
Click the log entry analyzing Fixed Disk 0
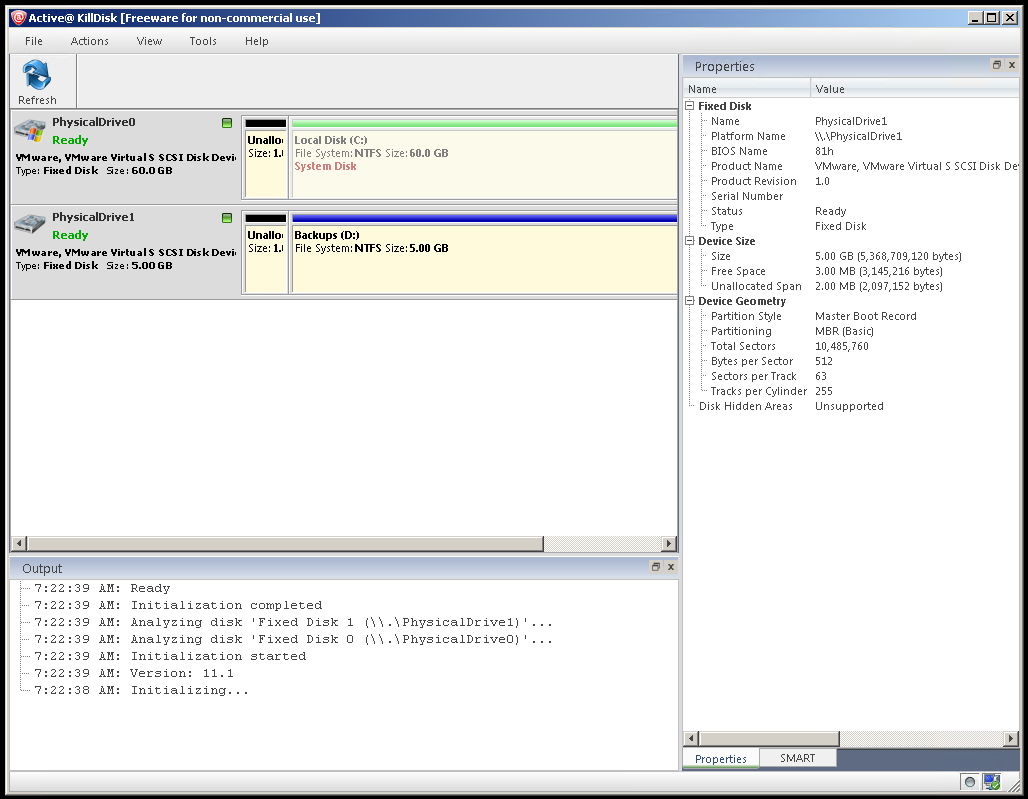point(293,640)
